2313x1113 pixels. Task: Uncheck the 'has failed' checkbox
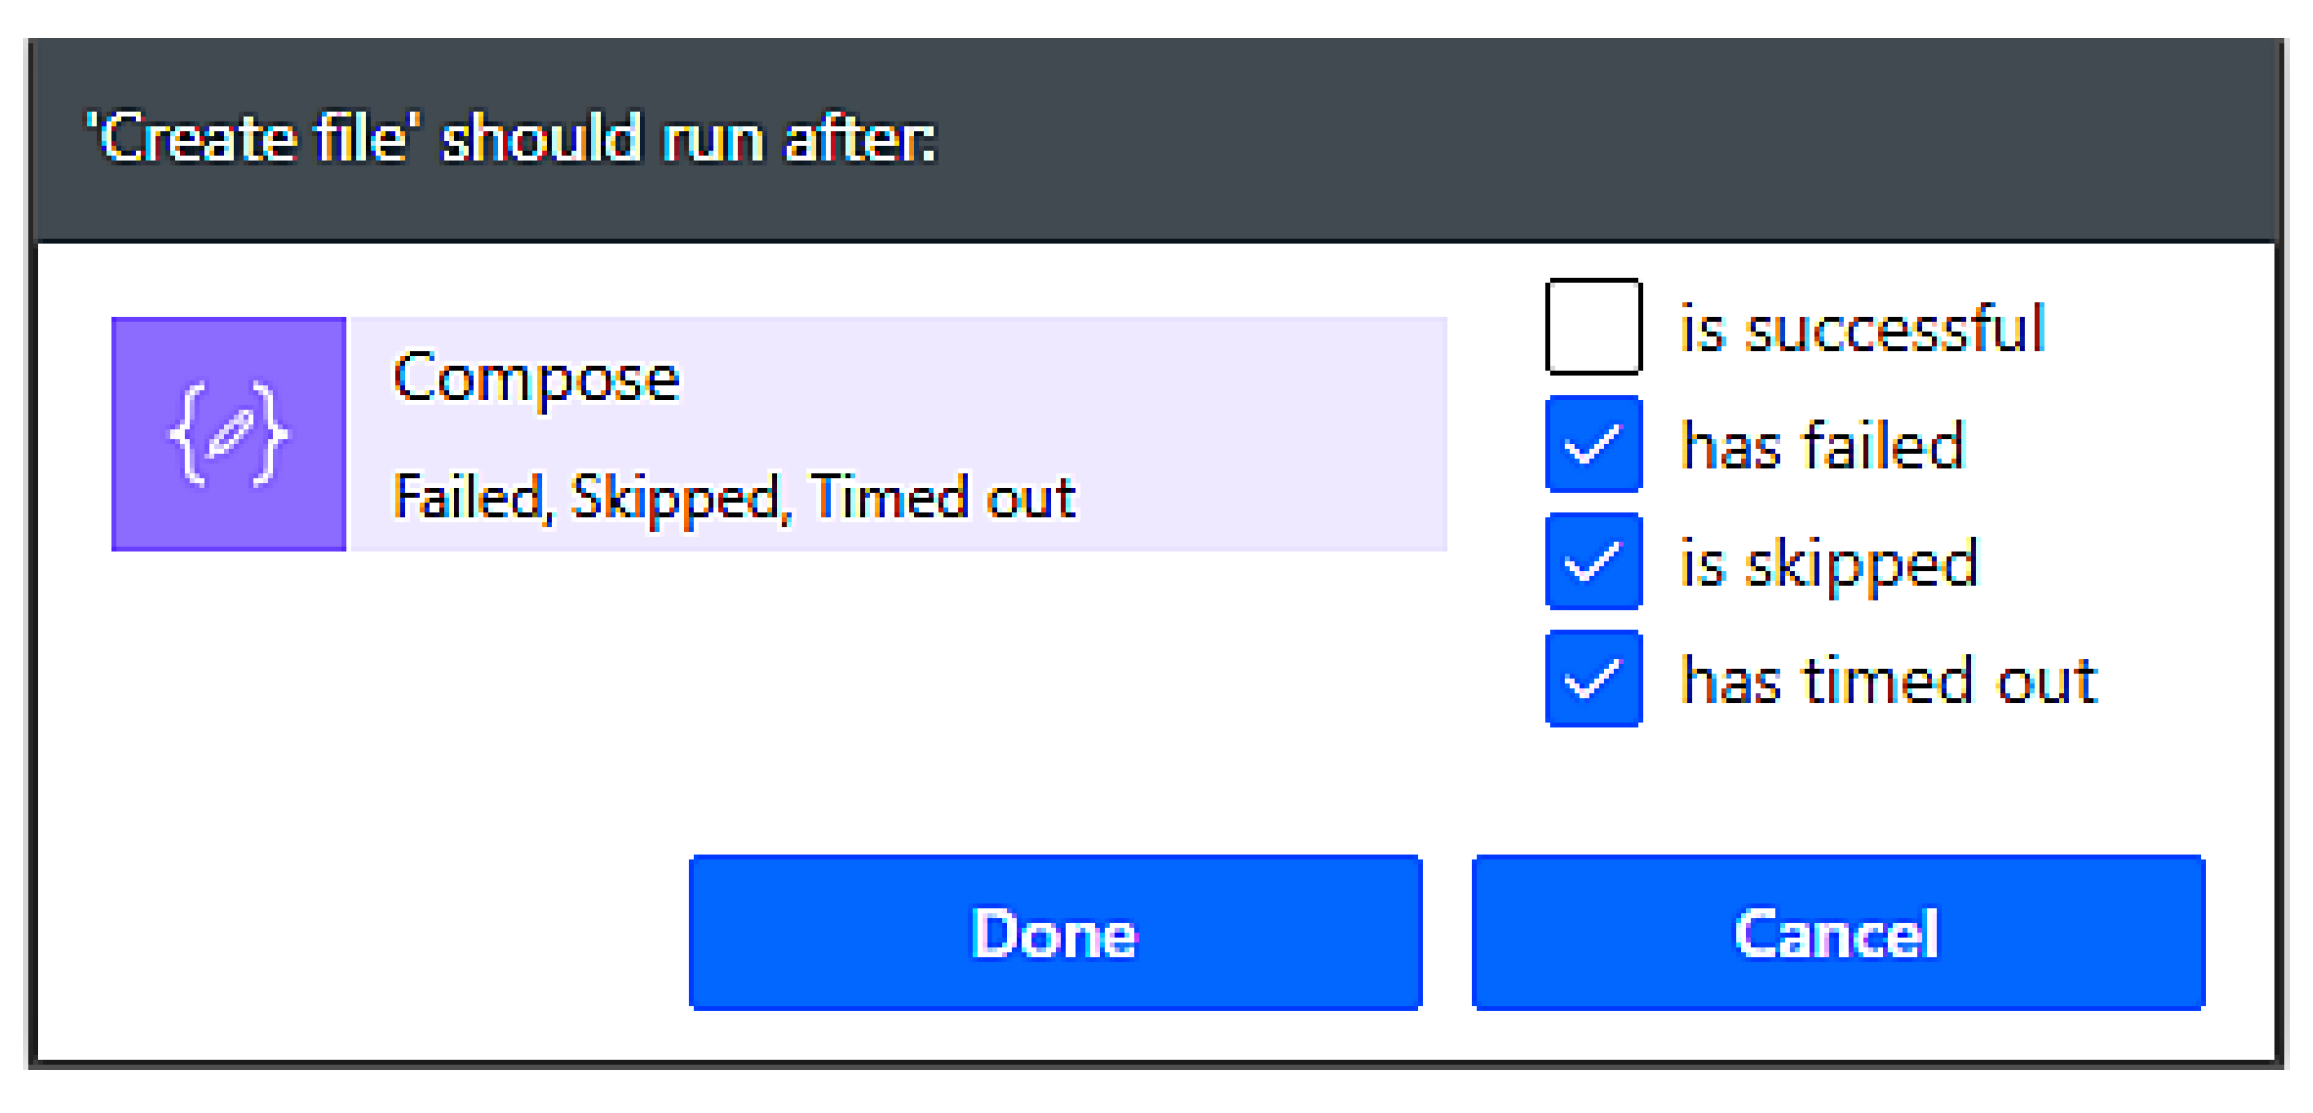1593,444
